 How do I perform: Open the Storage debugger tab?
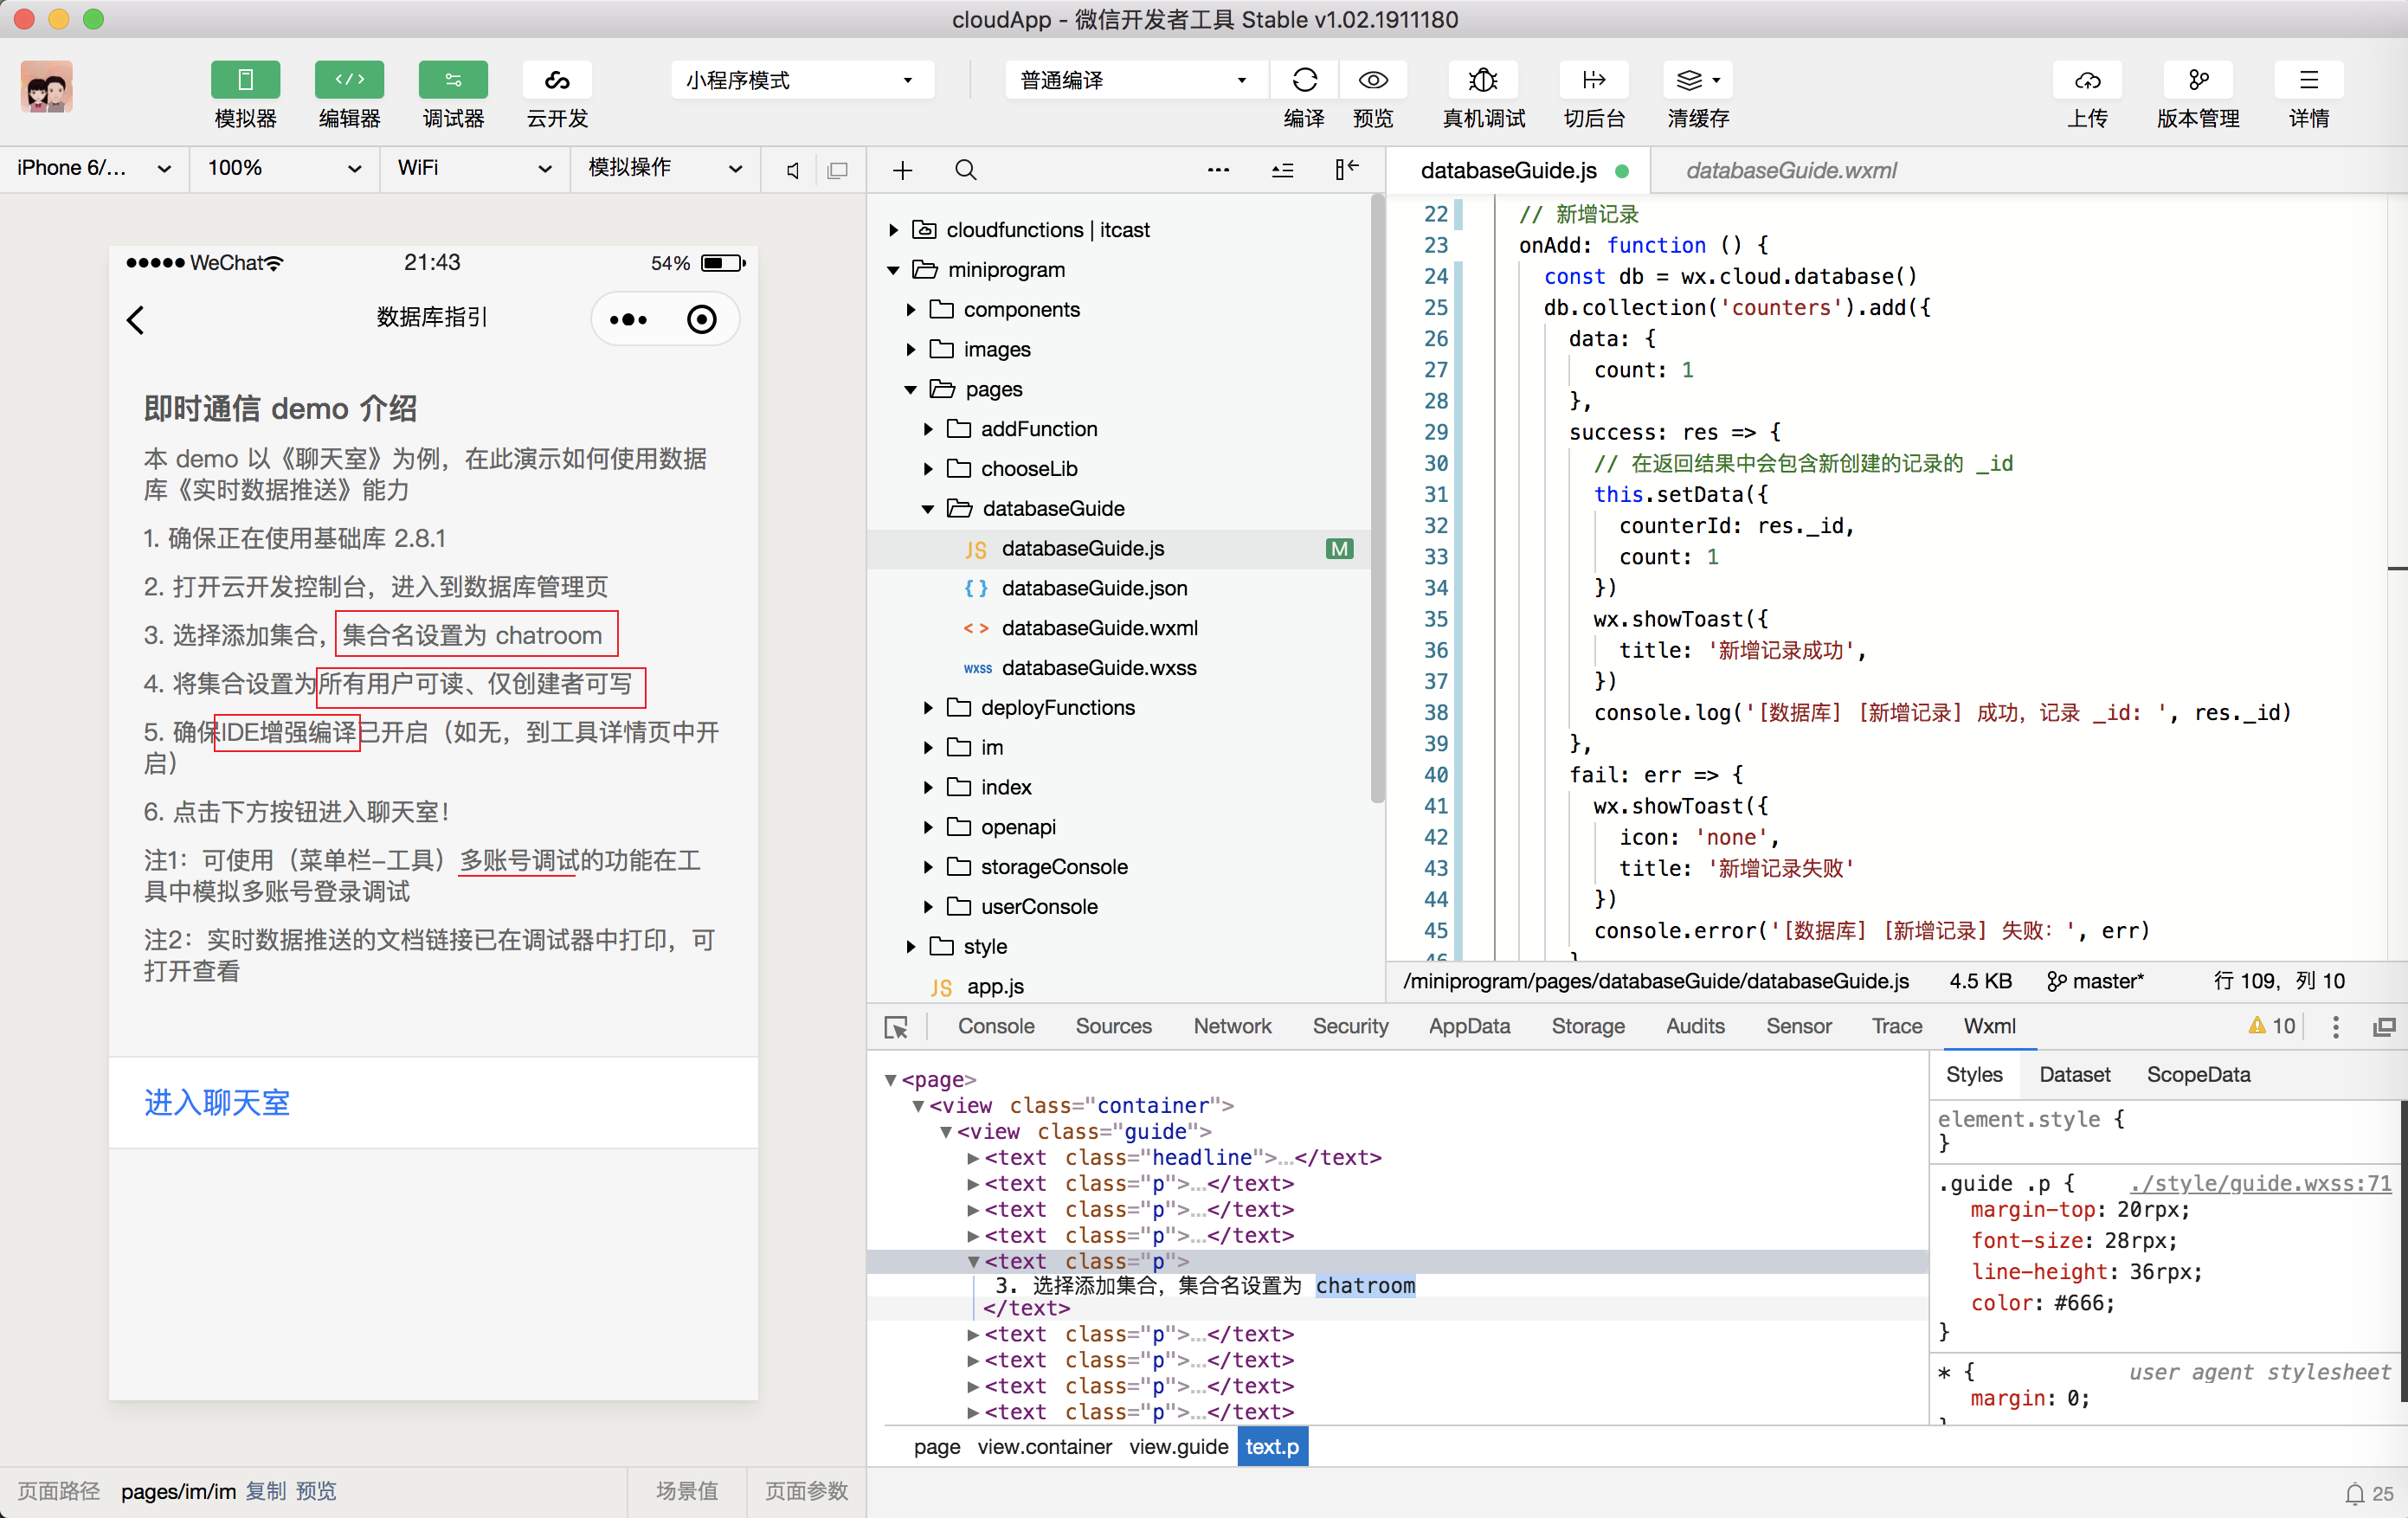[x=1588, y=1026]
